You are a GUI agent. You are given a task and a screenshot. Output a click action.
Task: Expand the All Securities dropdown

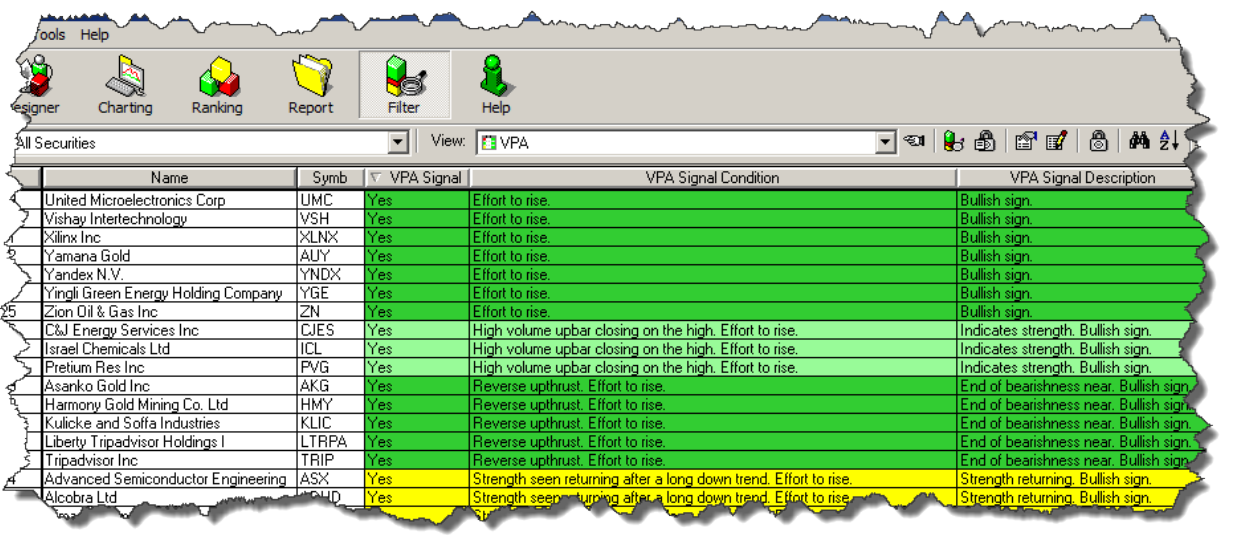(398, 143)
